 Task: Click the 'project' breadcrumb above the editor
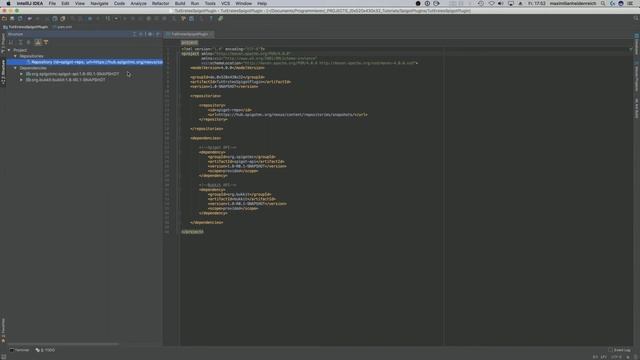189,42
